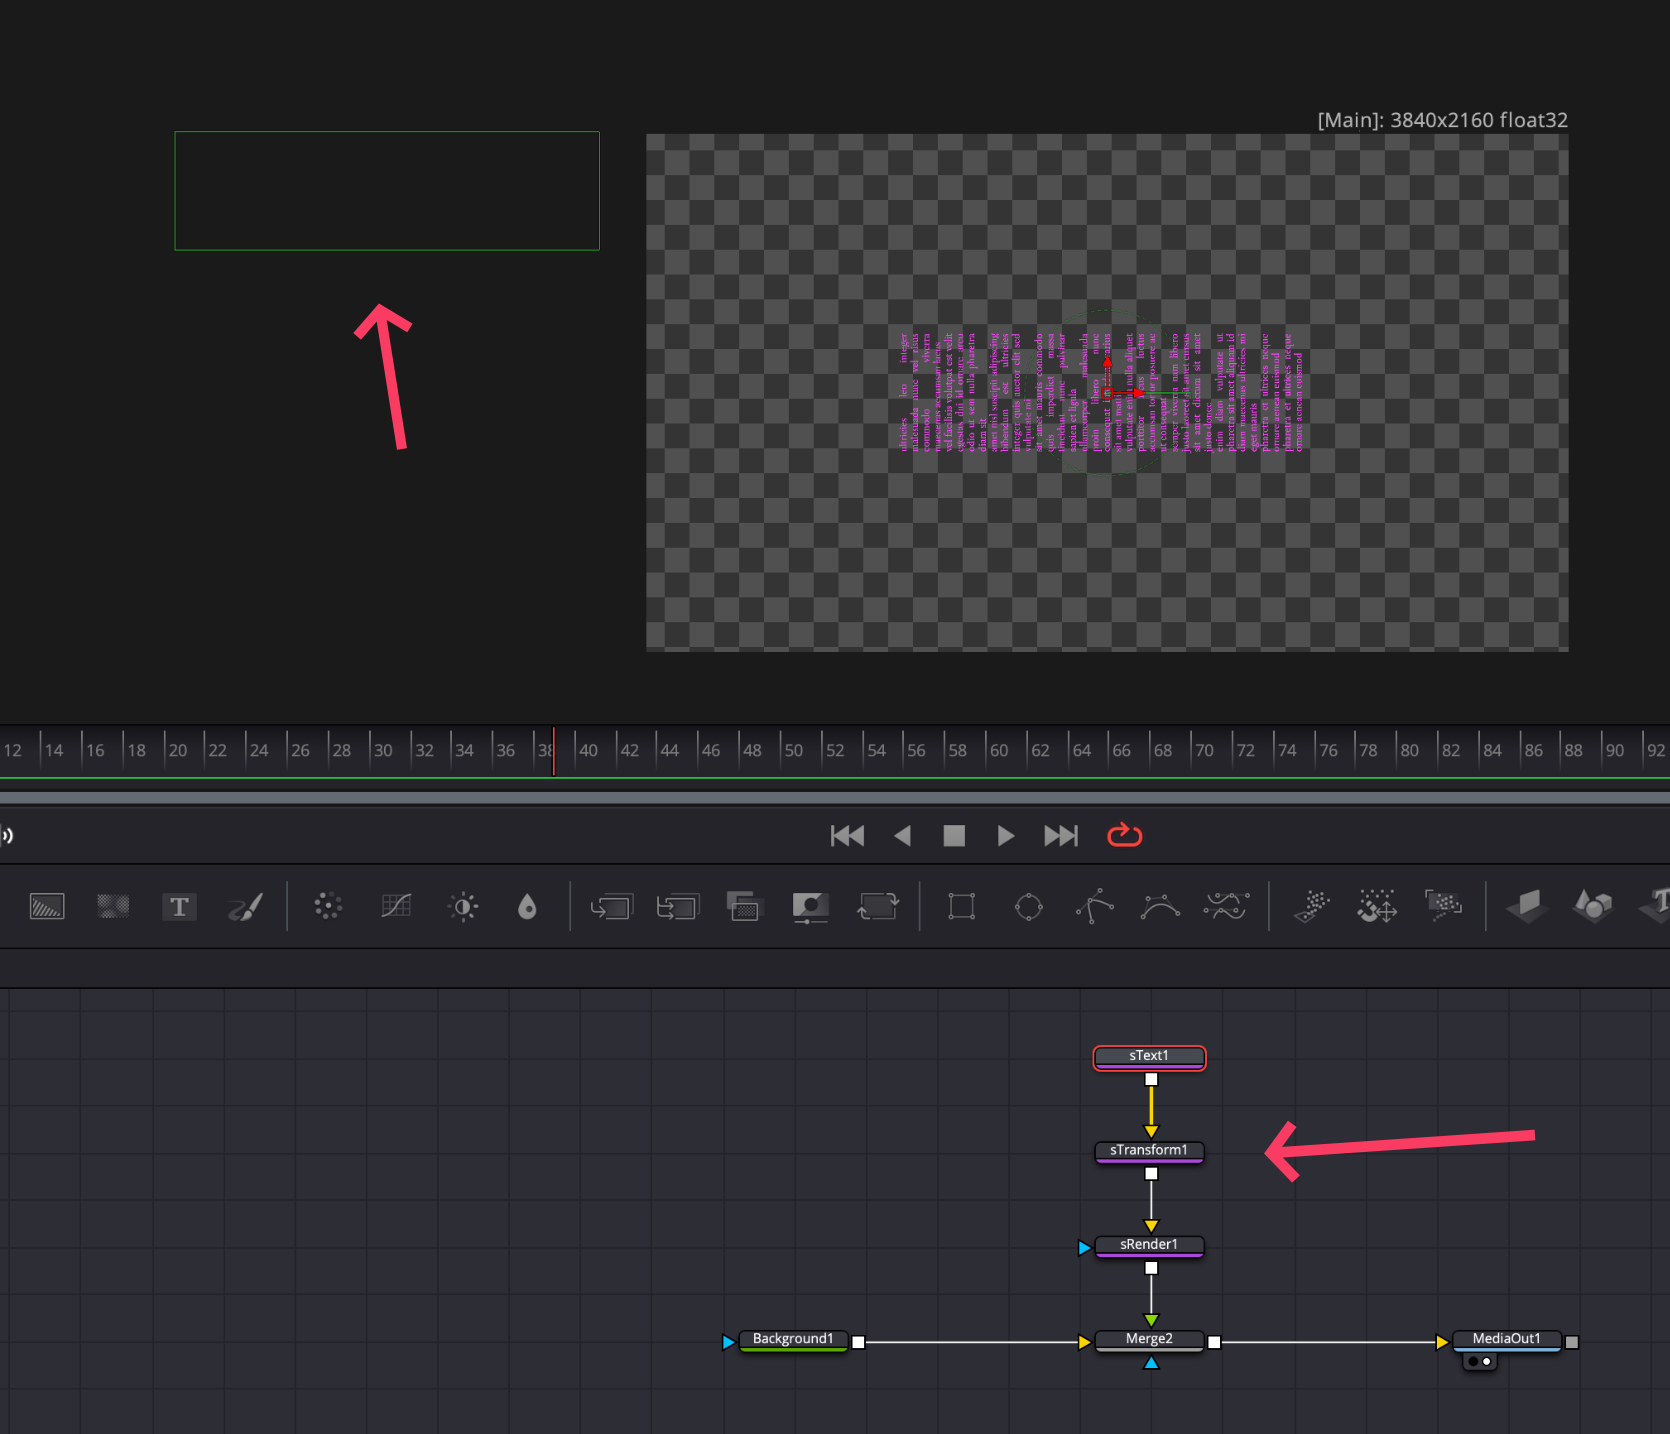This screenshot has height=1434, width=1670.
Task: Add a Fast Noise node from the toolbar
Action: (113, 906)
